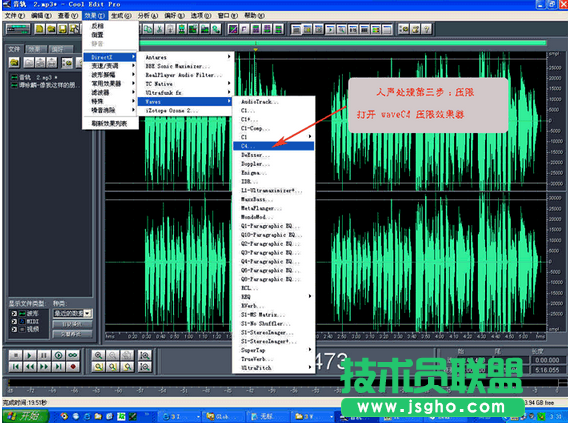Screen dimensions: 568x423
Task: Toggle the 视频 file type checkbox
Action: [14, 329]
